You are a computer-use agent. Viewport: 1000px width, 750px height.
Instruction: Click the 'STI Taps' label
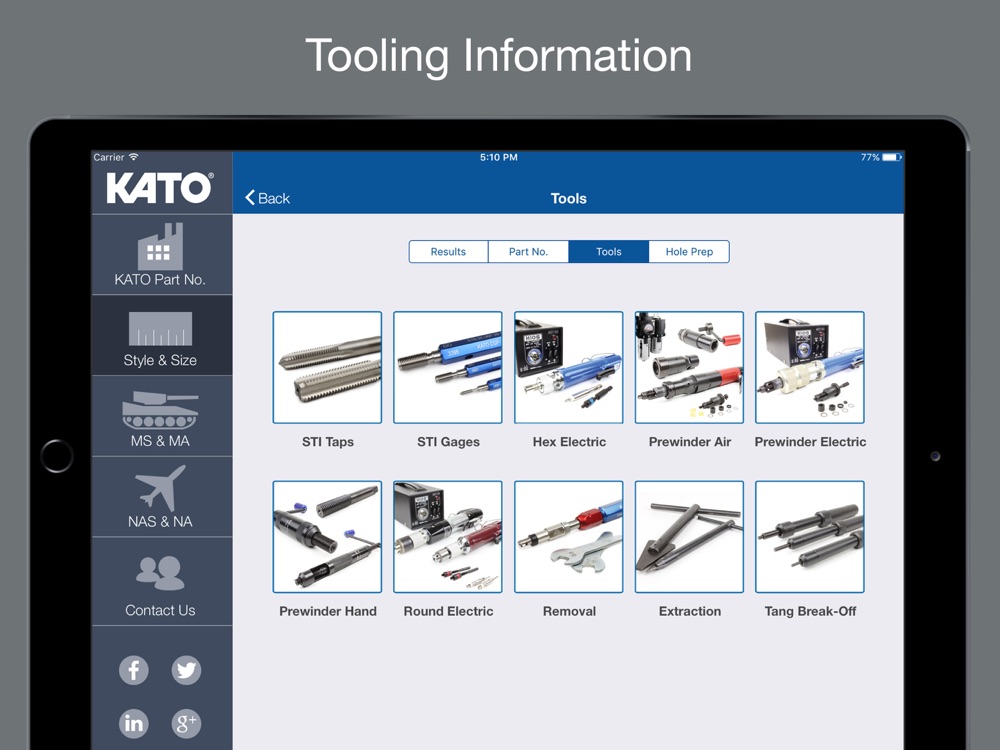pos(328,442)
